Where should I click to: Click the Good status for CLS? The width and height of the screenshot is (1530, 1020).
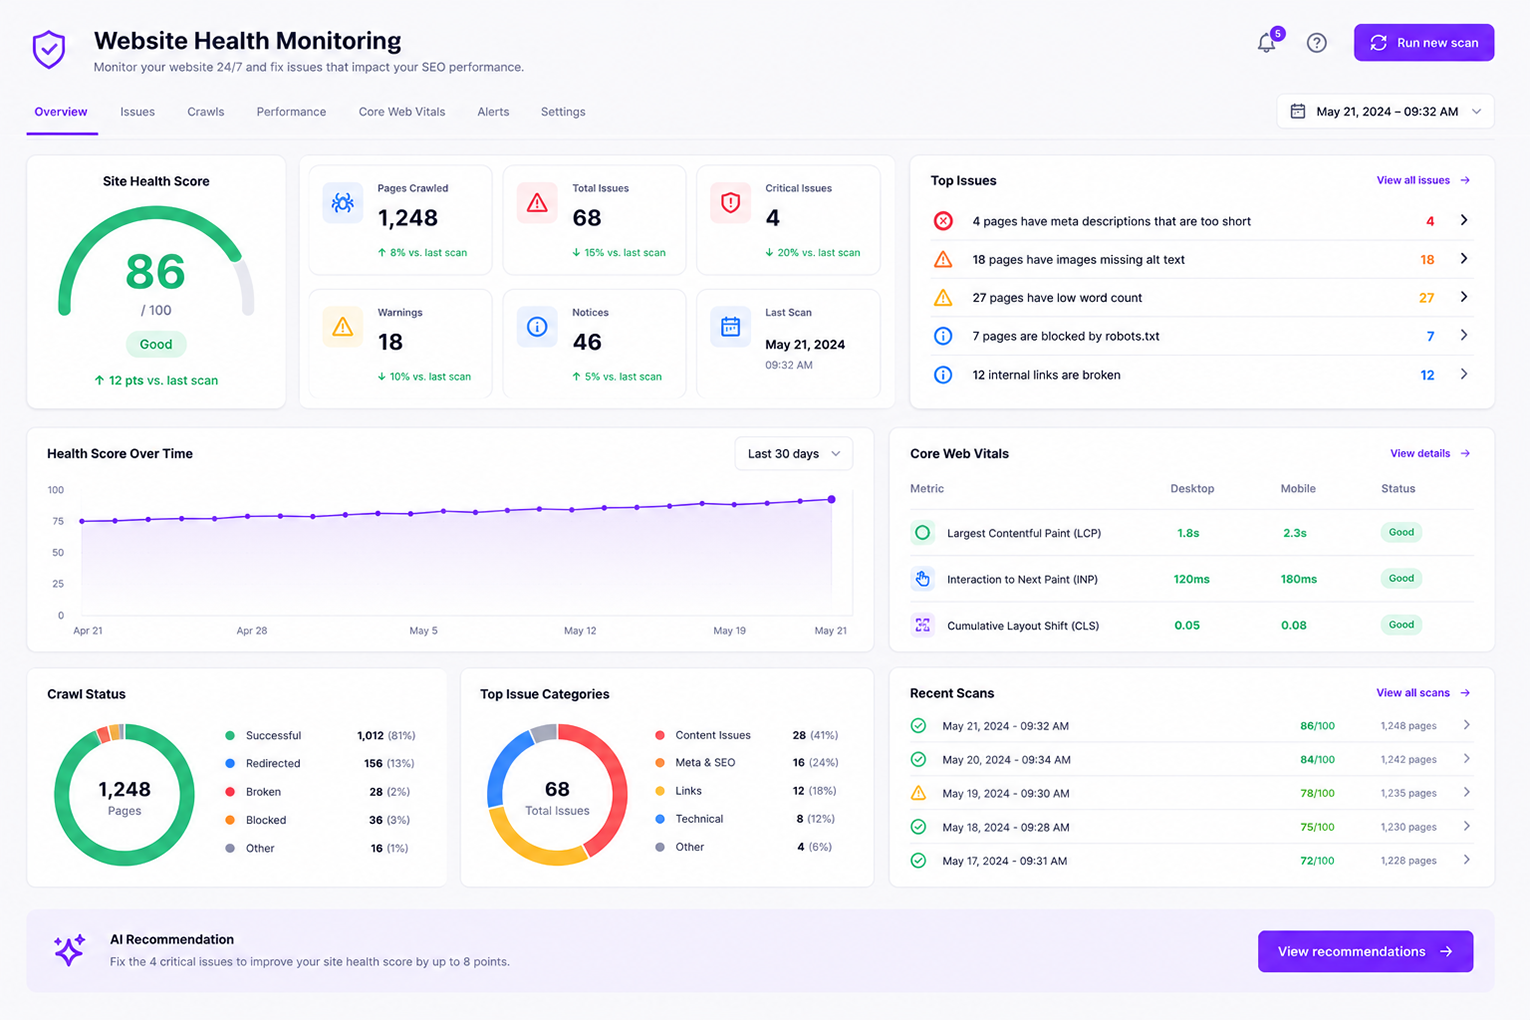coord(1401,625)
